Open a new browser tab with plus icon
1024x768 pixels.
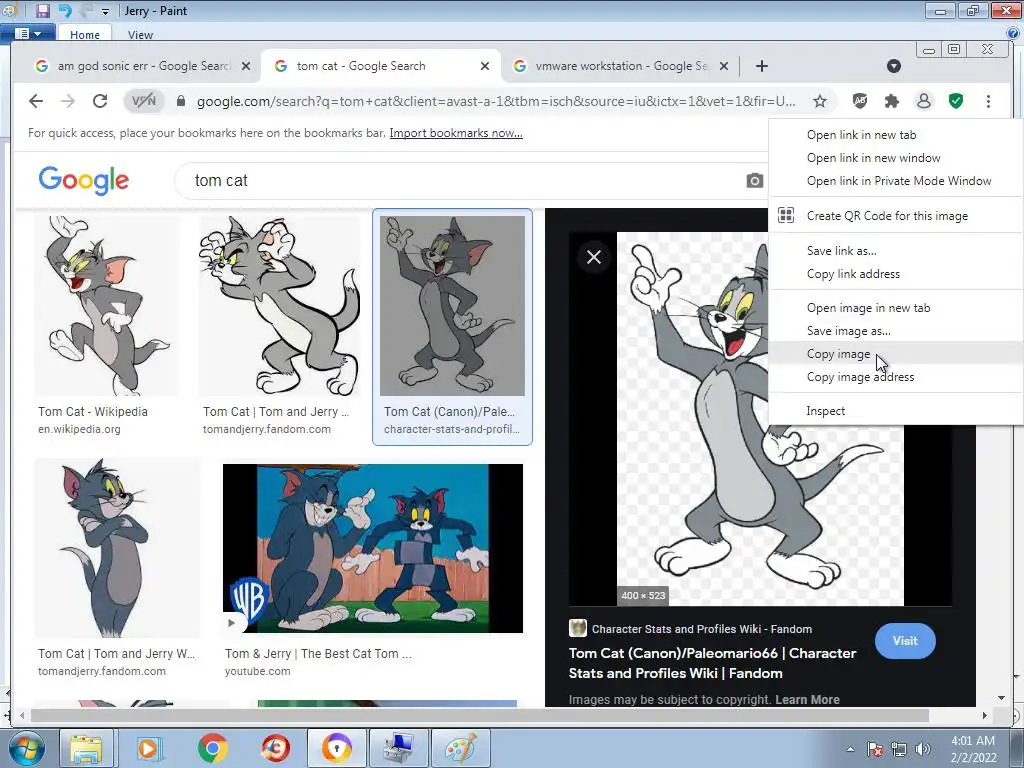pos(761,66)
